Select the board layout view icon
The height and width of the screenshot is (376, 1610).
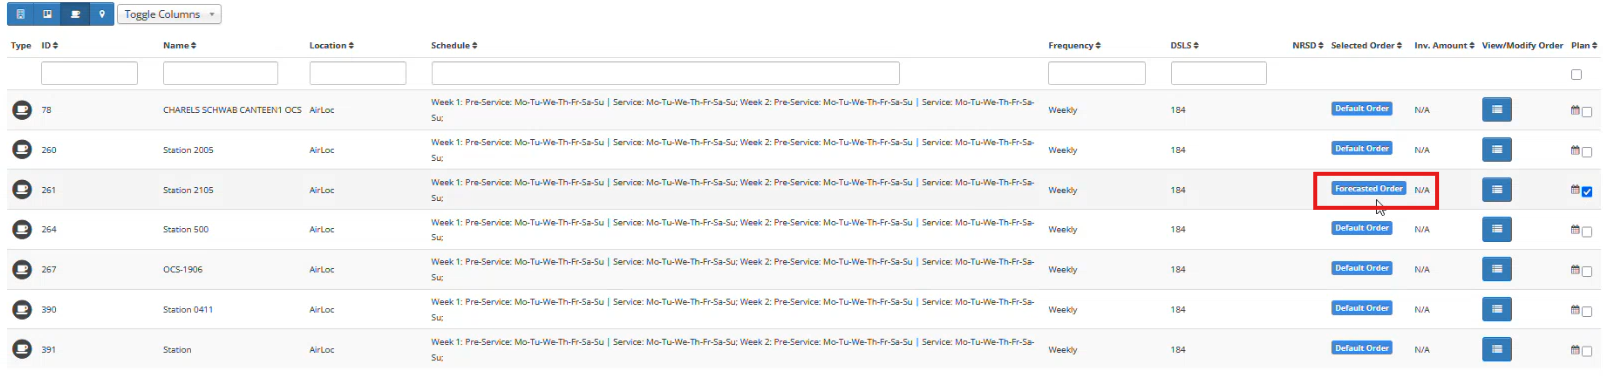(x=47, y=14)
